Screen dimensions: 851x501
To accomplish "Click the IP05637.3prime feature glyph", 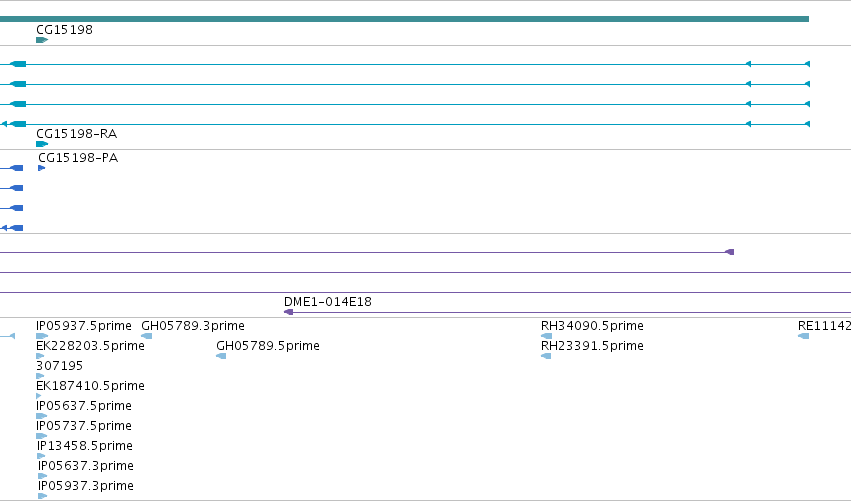I will pyautogui.click(x=42, y=476).
